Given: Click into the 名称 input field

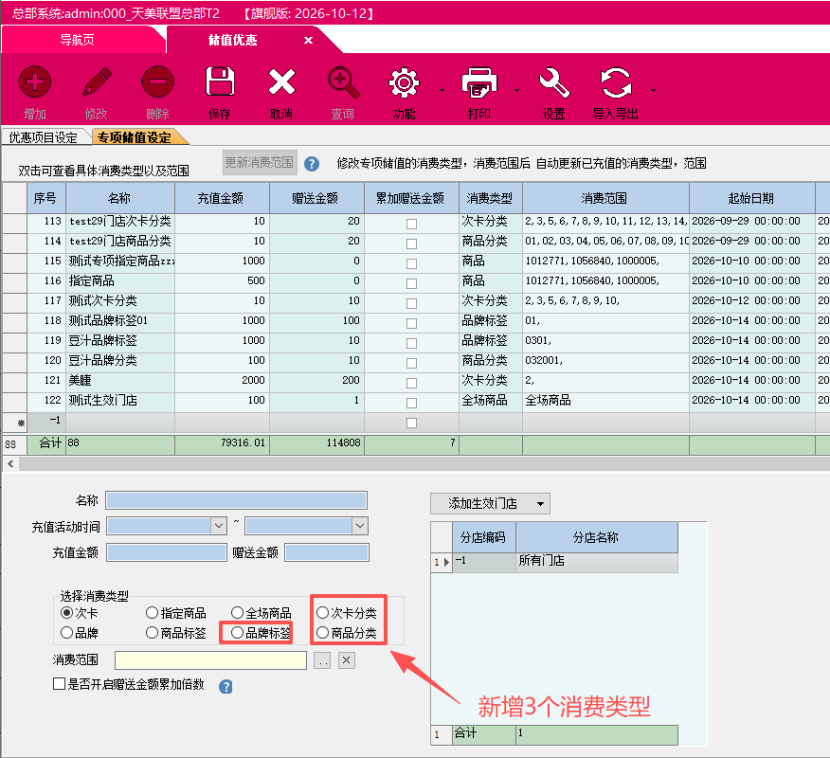Looking at the screenshot, I should (236, 500).
